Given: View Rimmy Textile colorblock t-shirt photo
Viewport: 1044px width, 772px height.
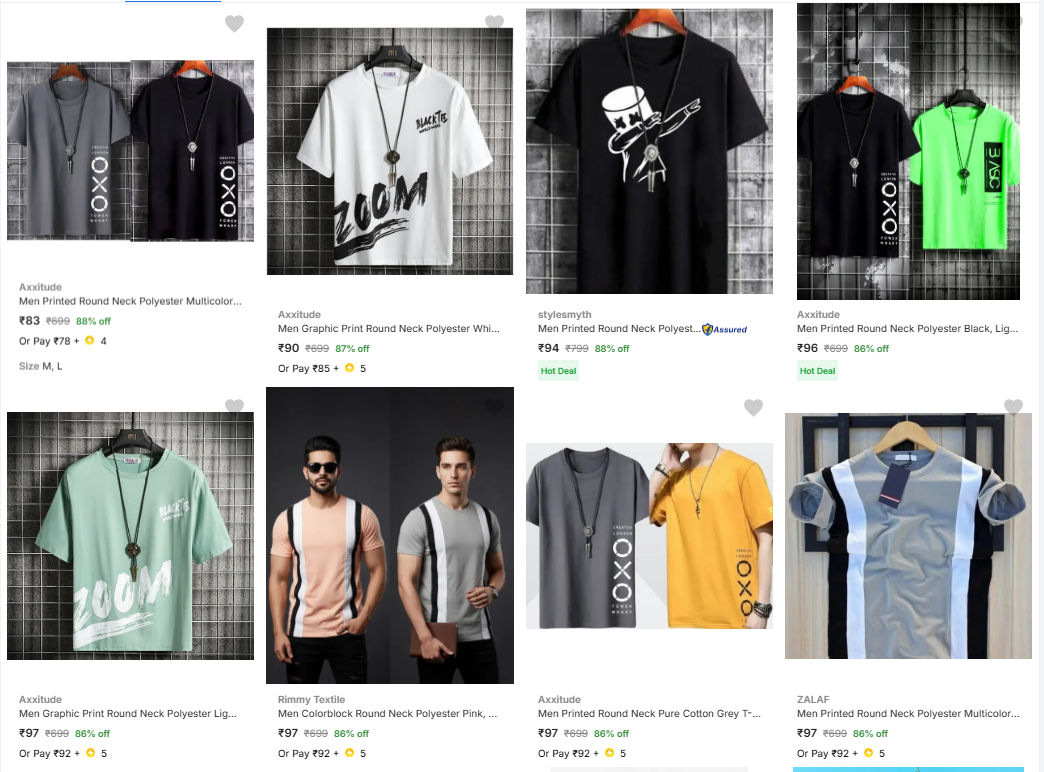Looking at the screenshot, I should [x=390, y=535].
